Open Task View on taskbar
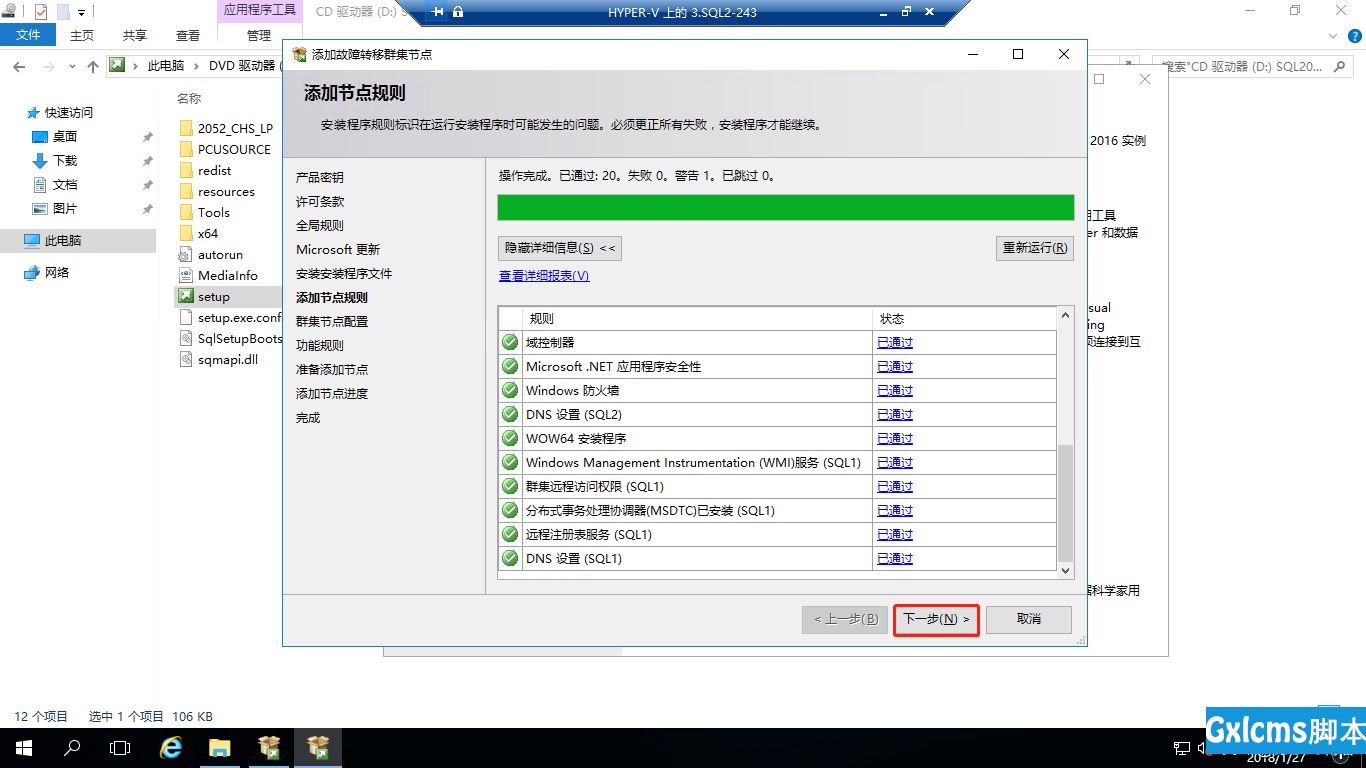The height and width of the screenshot is (768, 1366). (x=120, y=747)
